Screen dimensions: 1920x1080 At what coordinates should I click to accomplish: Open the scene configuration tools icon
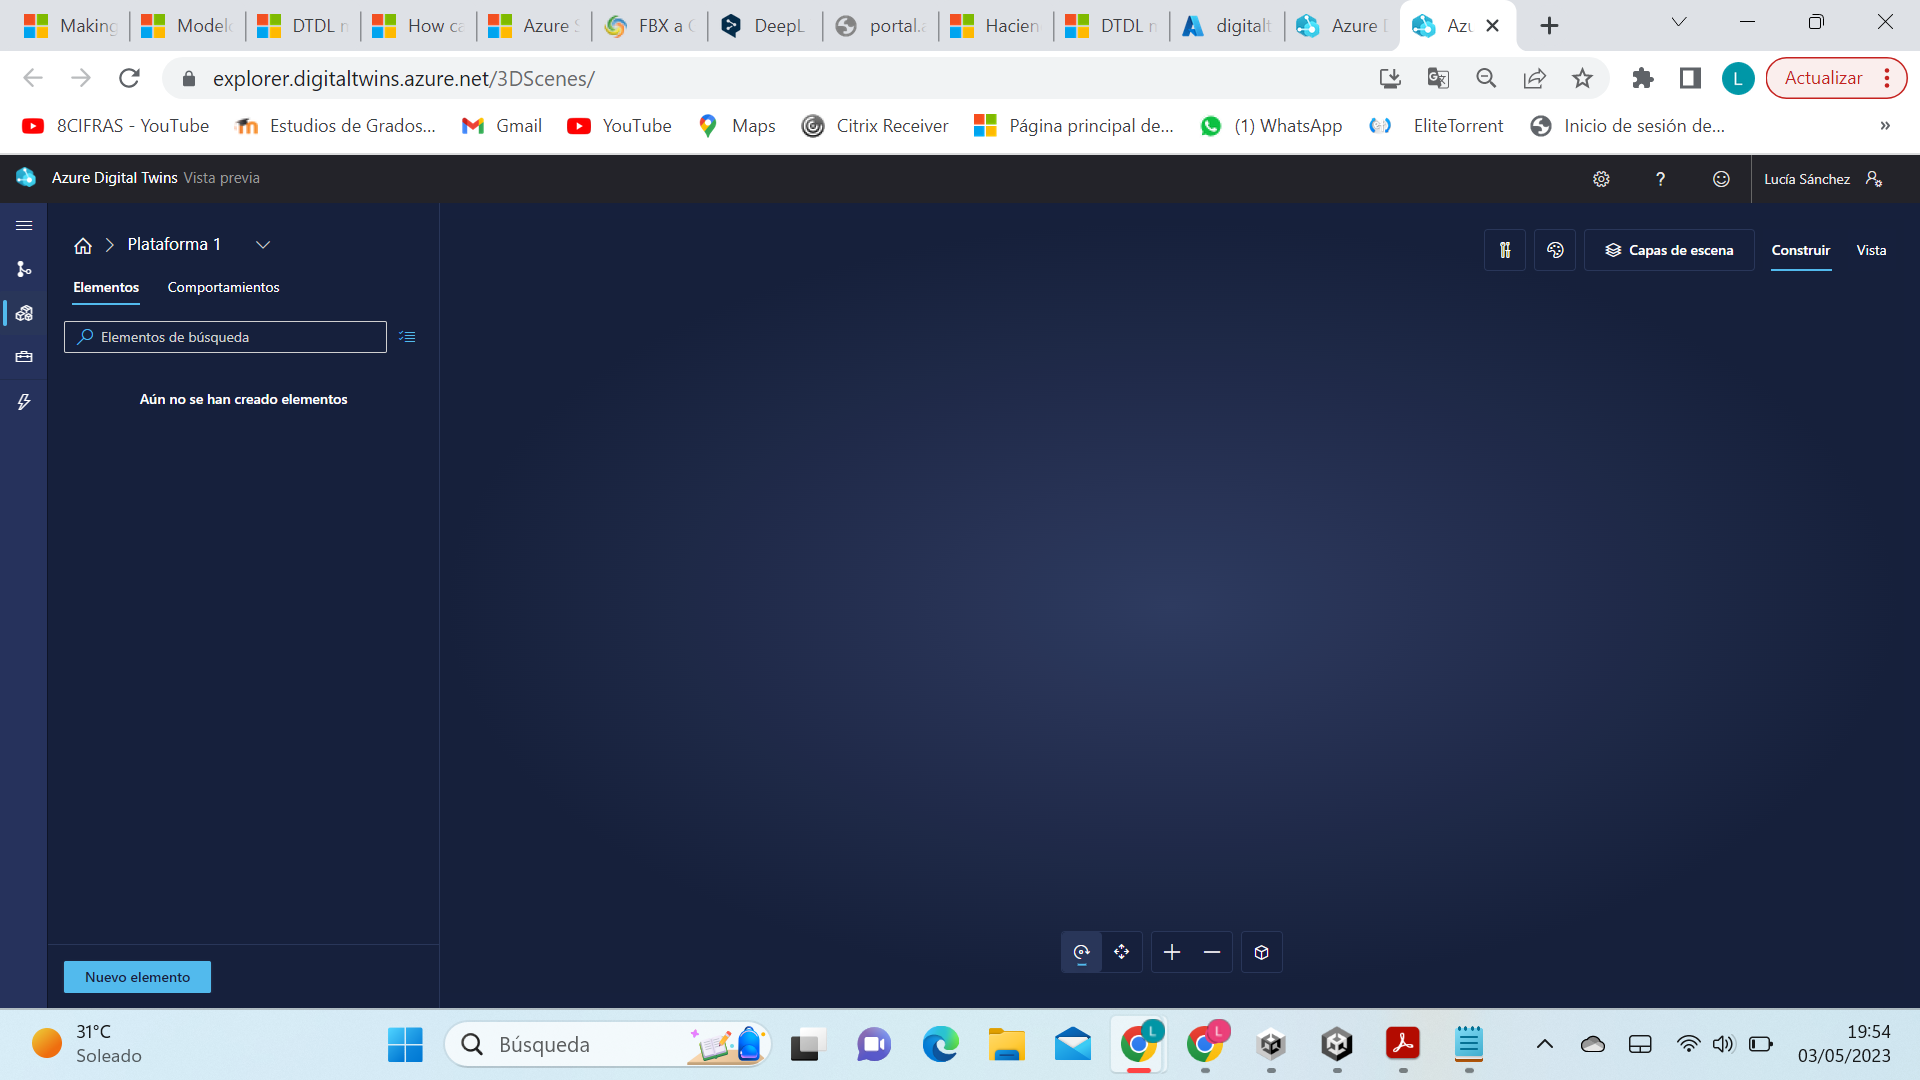pyautogui.click(x=1505, y=250)
